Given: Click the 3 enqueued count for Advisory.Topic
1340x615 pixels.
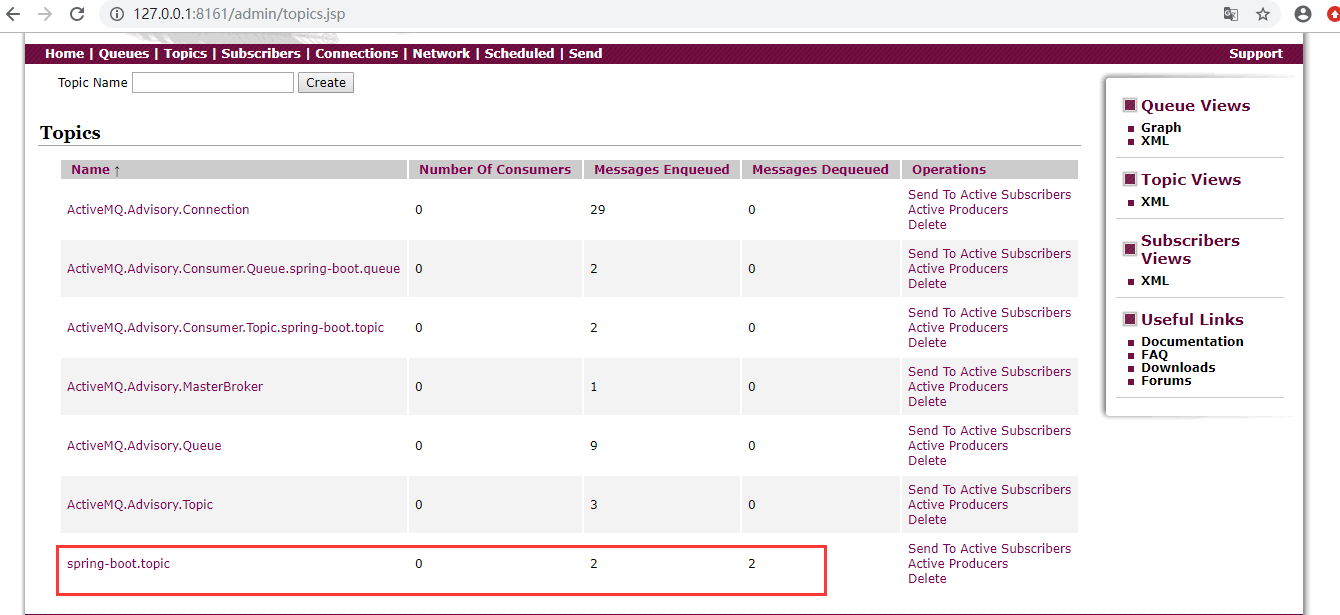Looking at the screenshot, I should click(594, 505).
